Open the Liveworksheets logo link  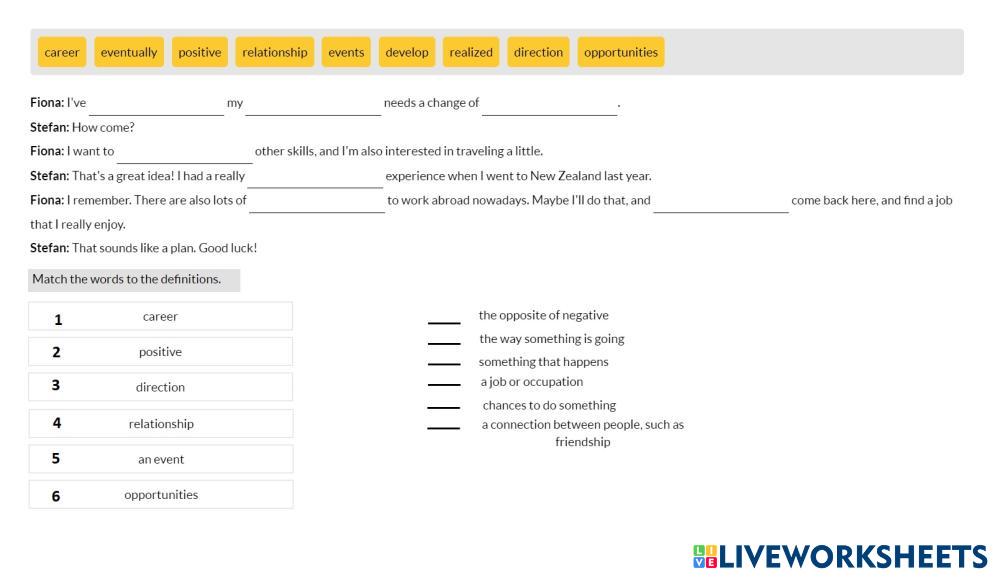tap(839, 557)
